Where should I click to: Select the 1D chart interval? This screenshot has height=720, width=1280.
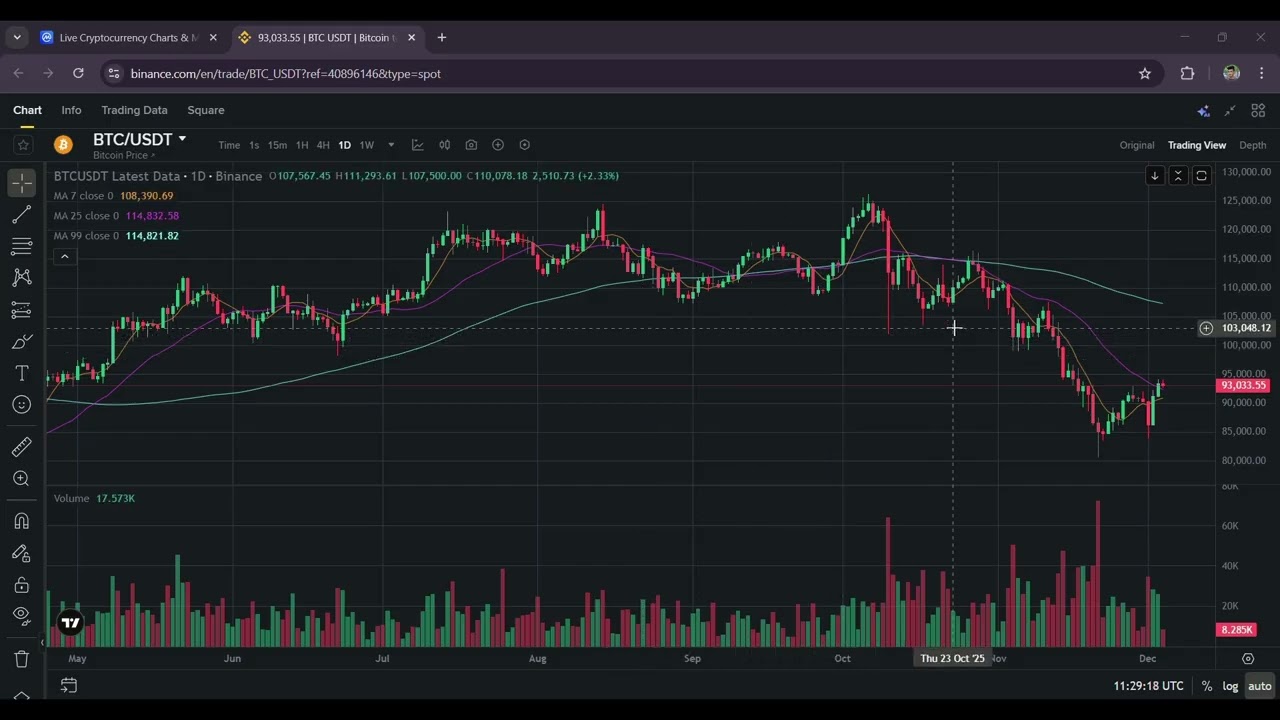coord(344,145)
